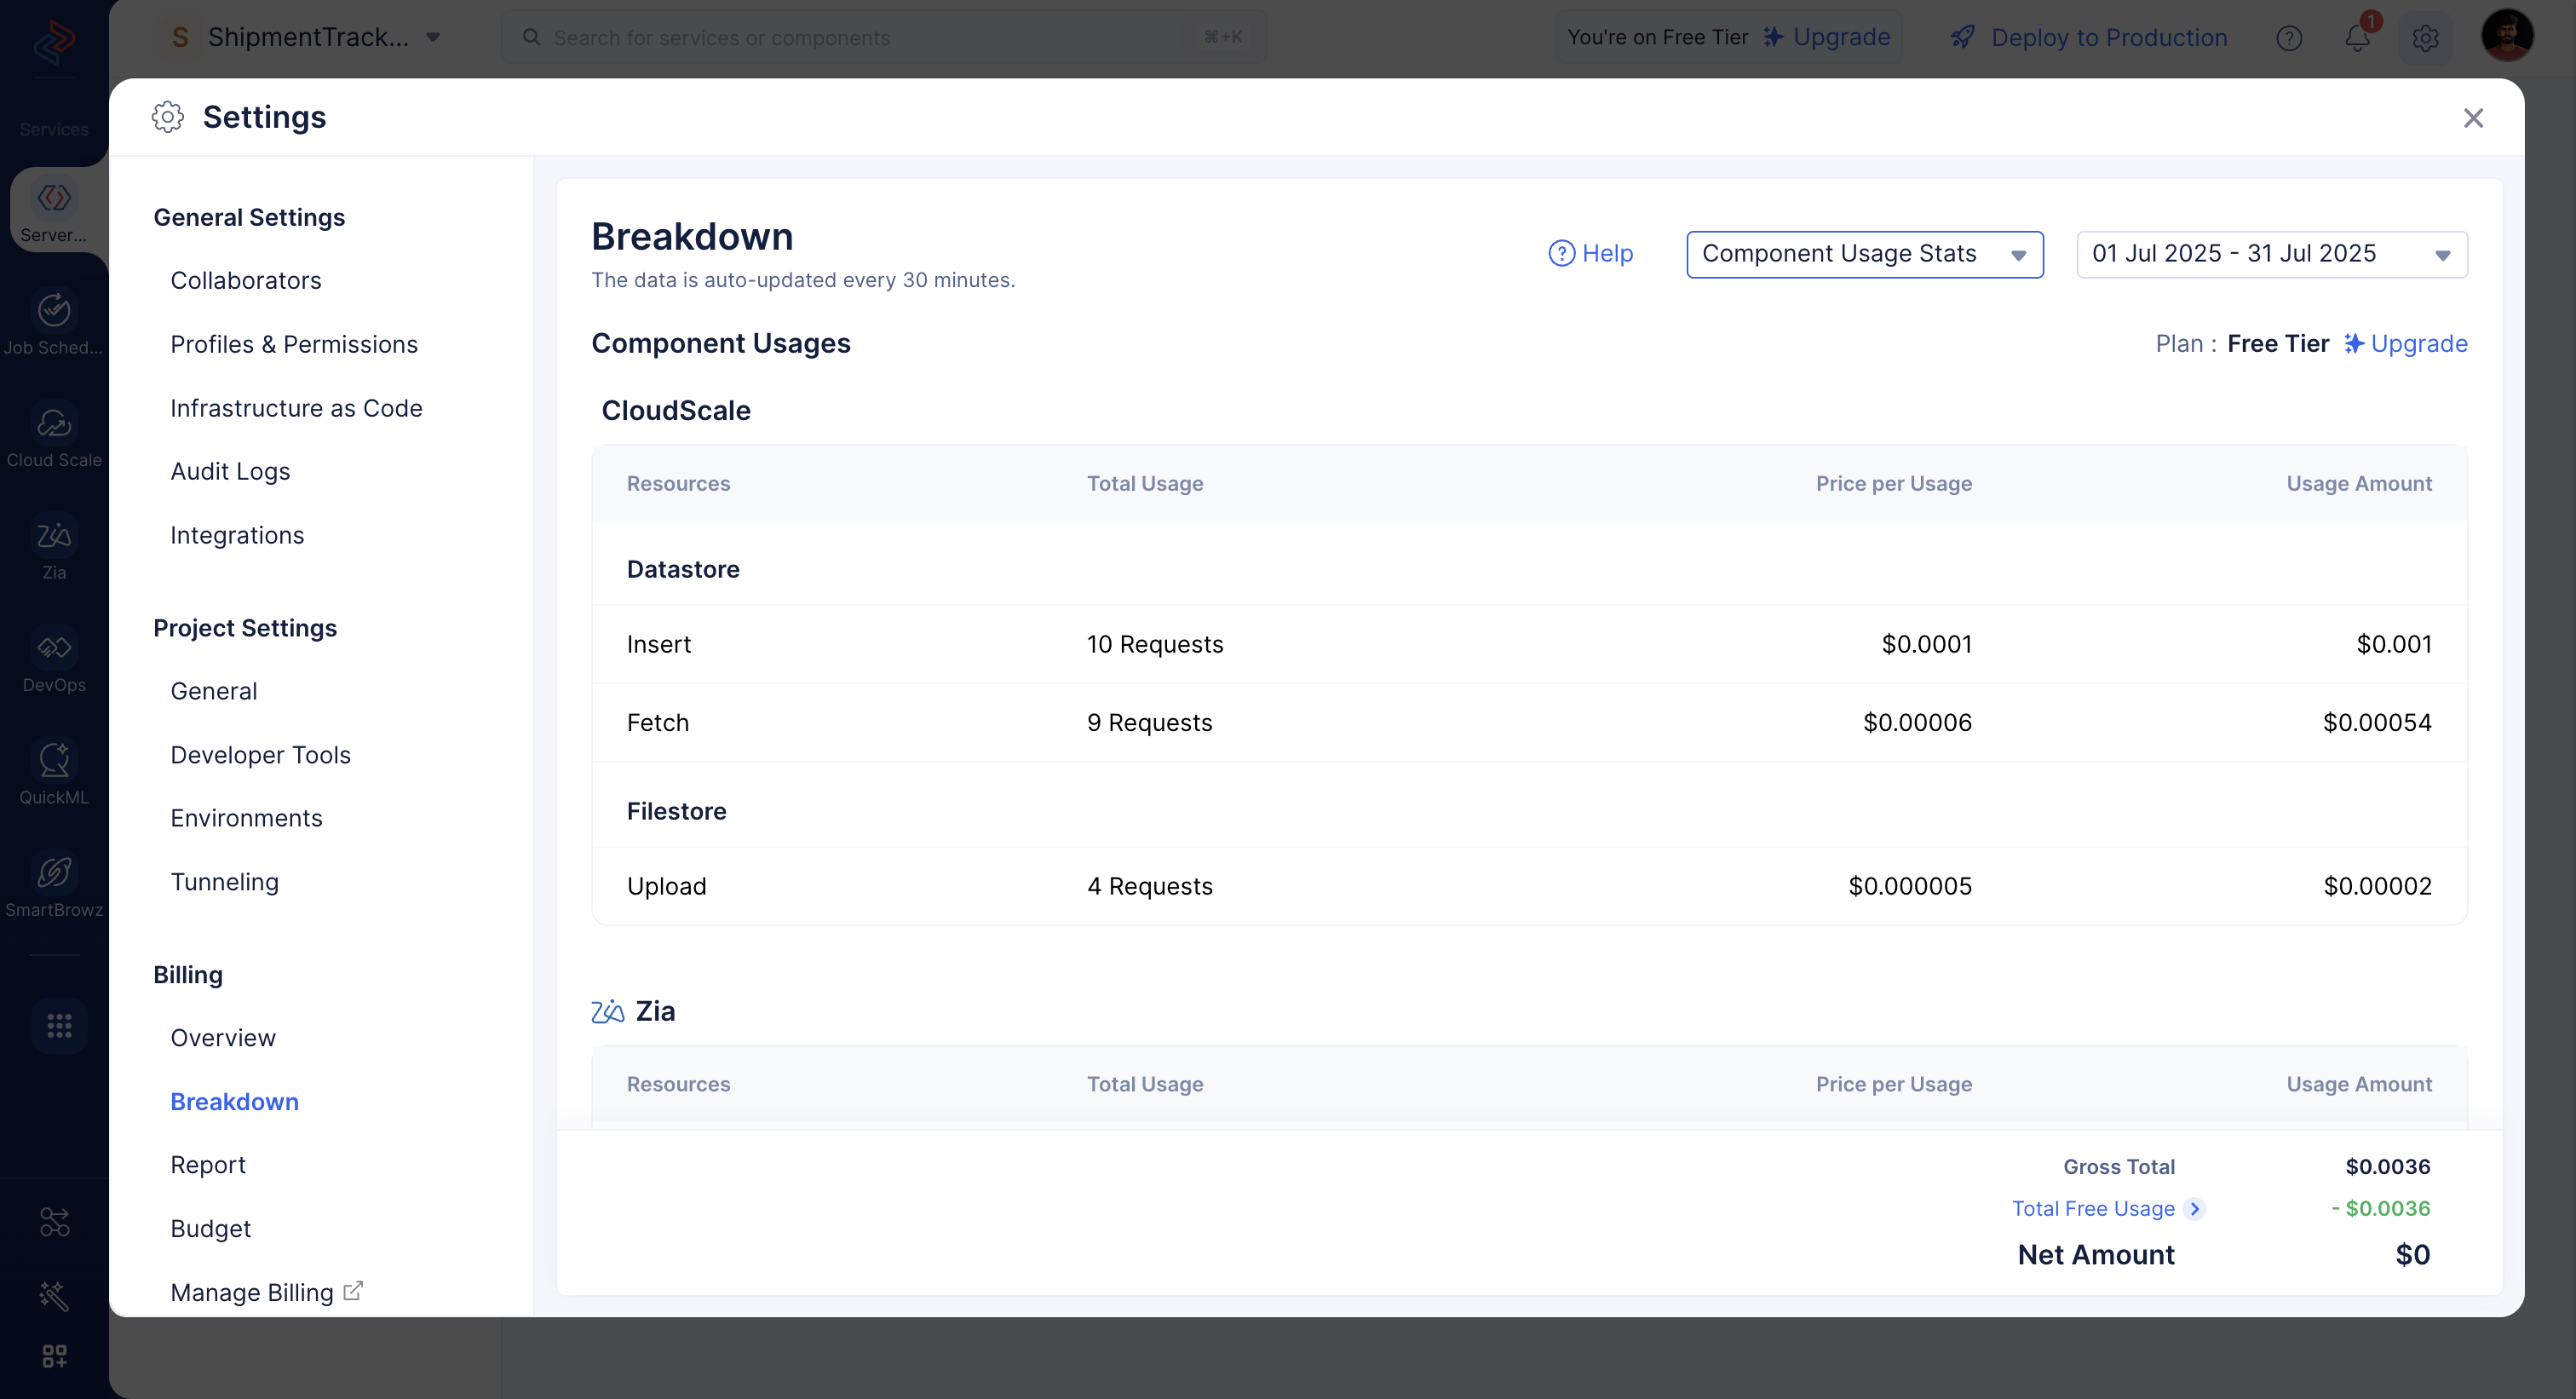Open Total Free Usage details
This screenshot has height=1399, width=2576.
(2093, 1208)
